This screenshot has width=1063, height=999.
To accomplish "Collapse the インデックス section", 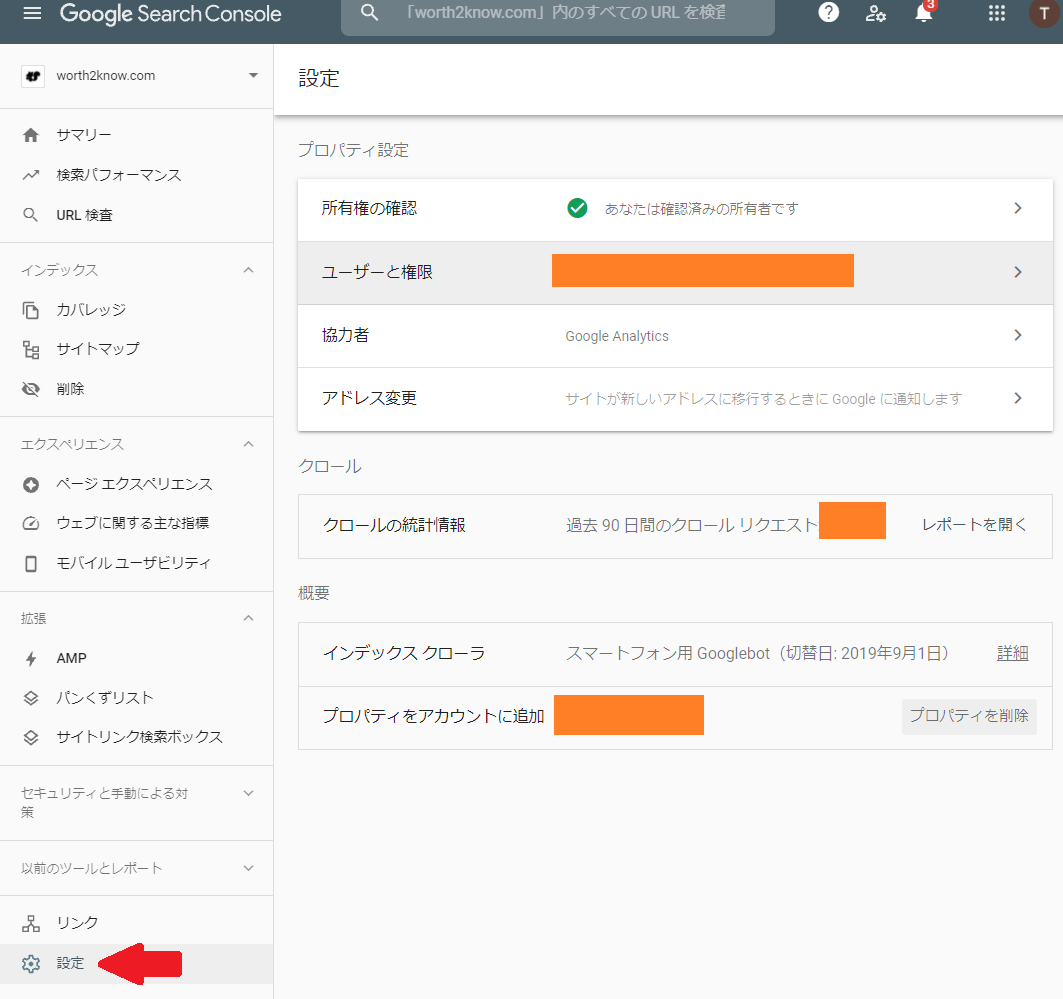I will point(248,269).
